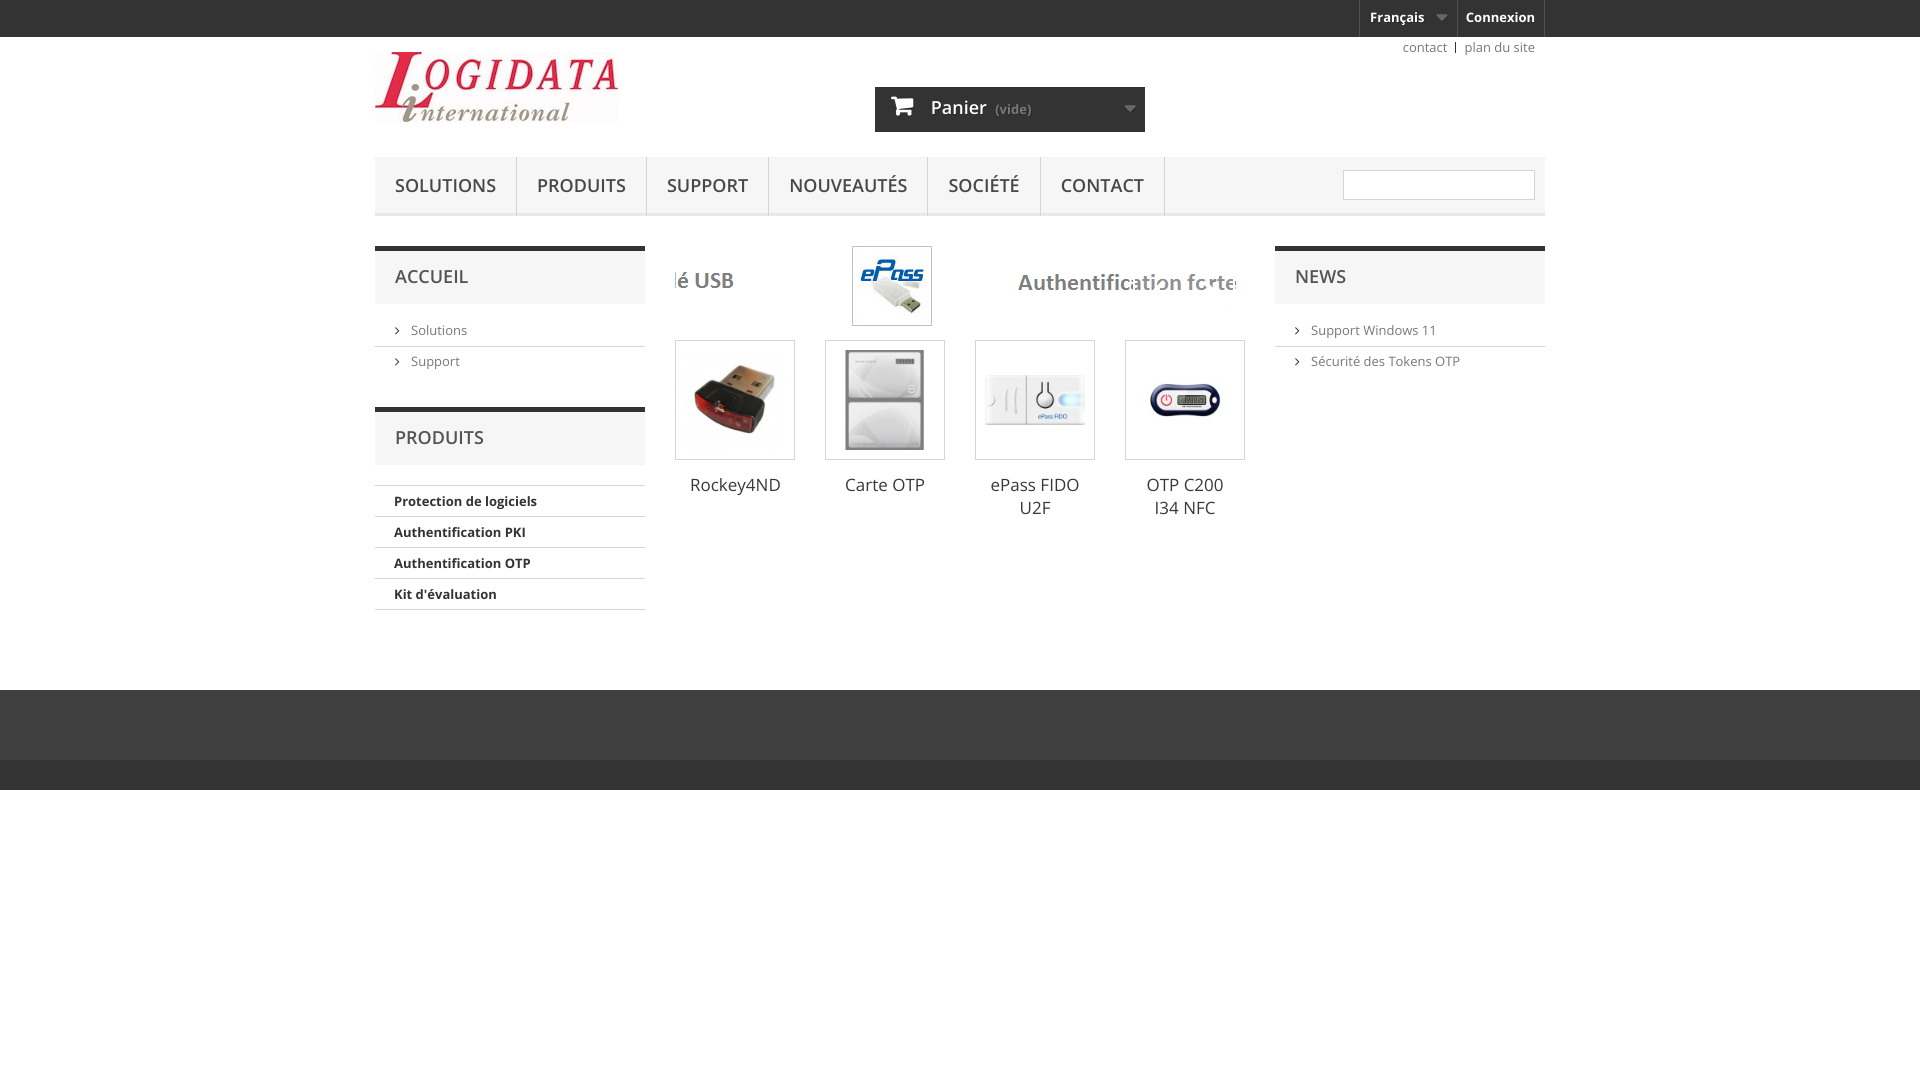Expand the Panier dropdown arrow
1920x1080 pixels.
point(1130,109)
